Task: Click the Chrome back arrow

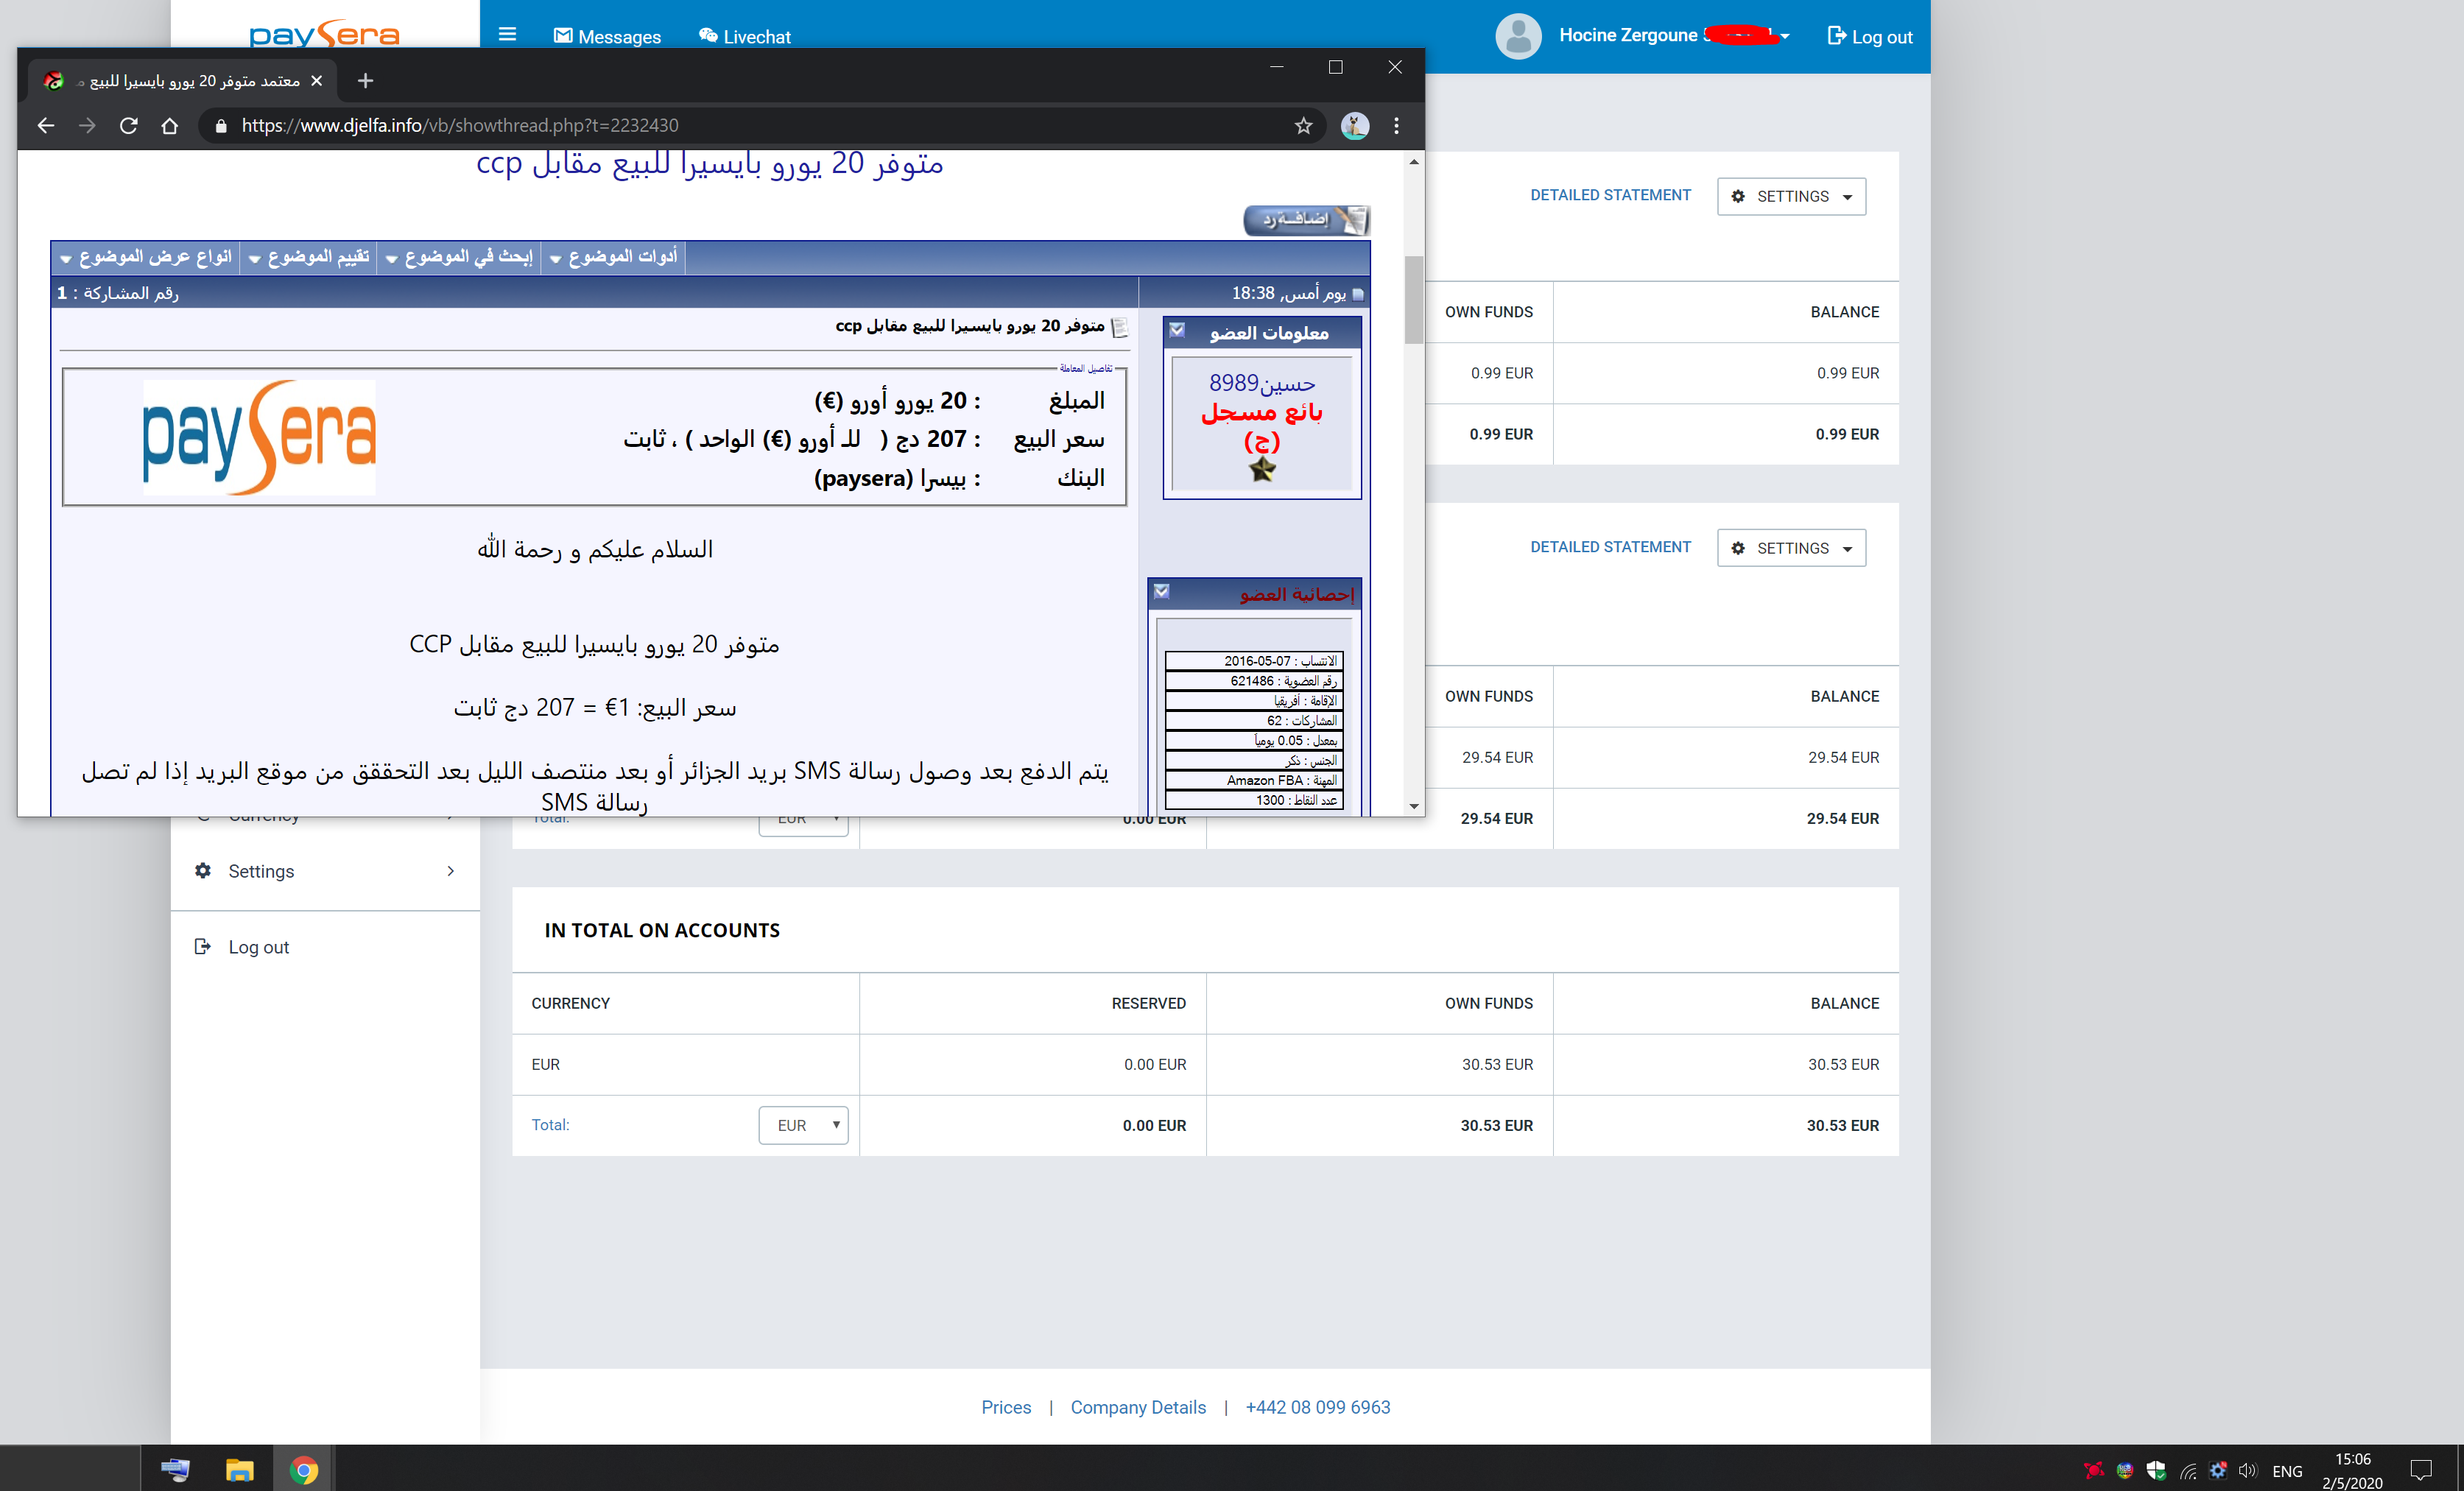Action: (x=46, y=125)
